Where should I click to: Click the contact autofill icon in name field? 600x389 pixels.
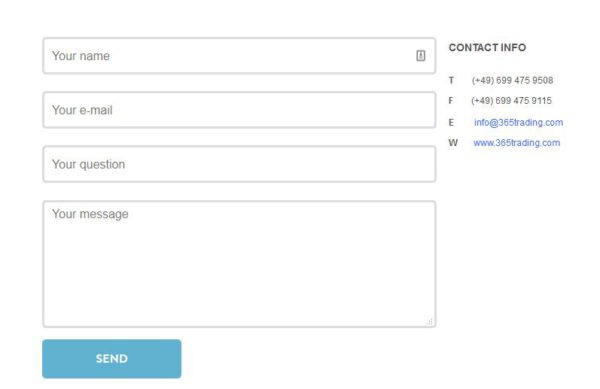(421, 55)
